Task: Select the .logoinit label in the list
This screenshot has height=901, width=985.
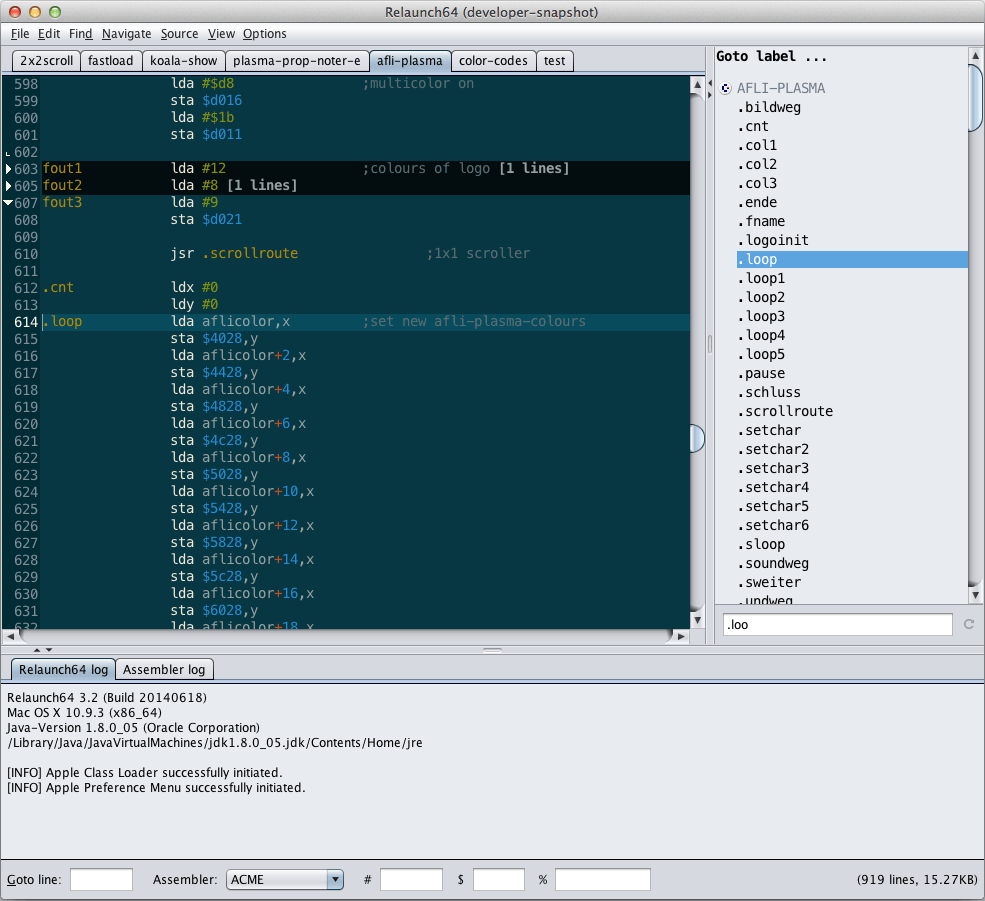Action: (772, 241)
